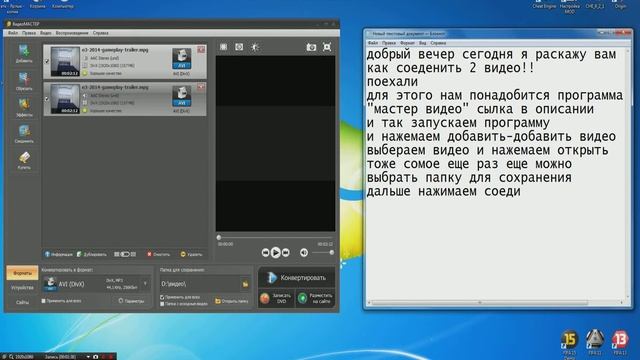
Task: Click Открыть папку (open folder)
Action: click(231, 301)
